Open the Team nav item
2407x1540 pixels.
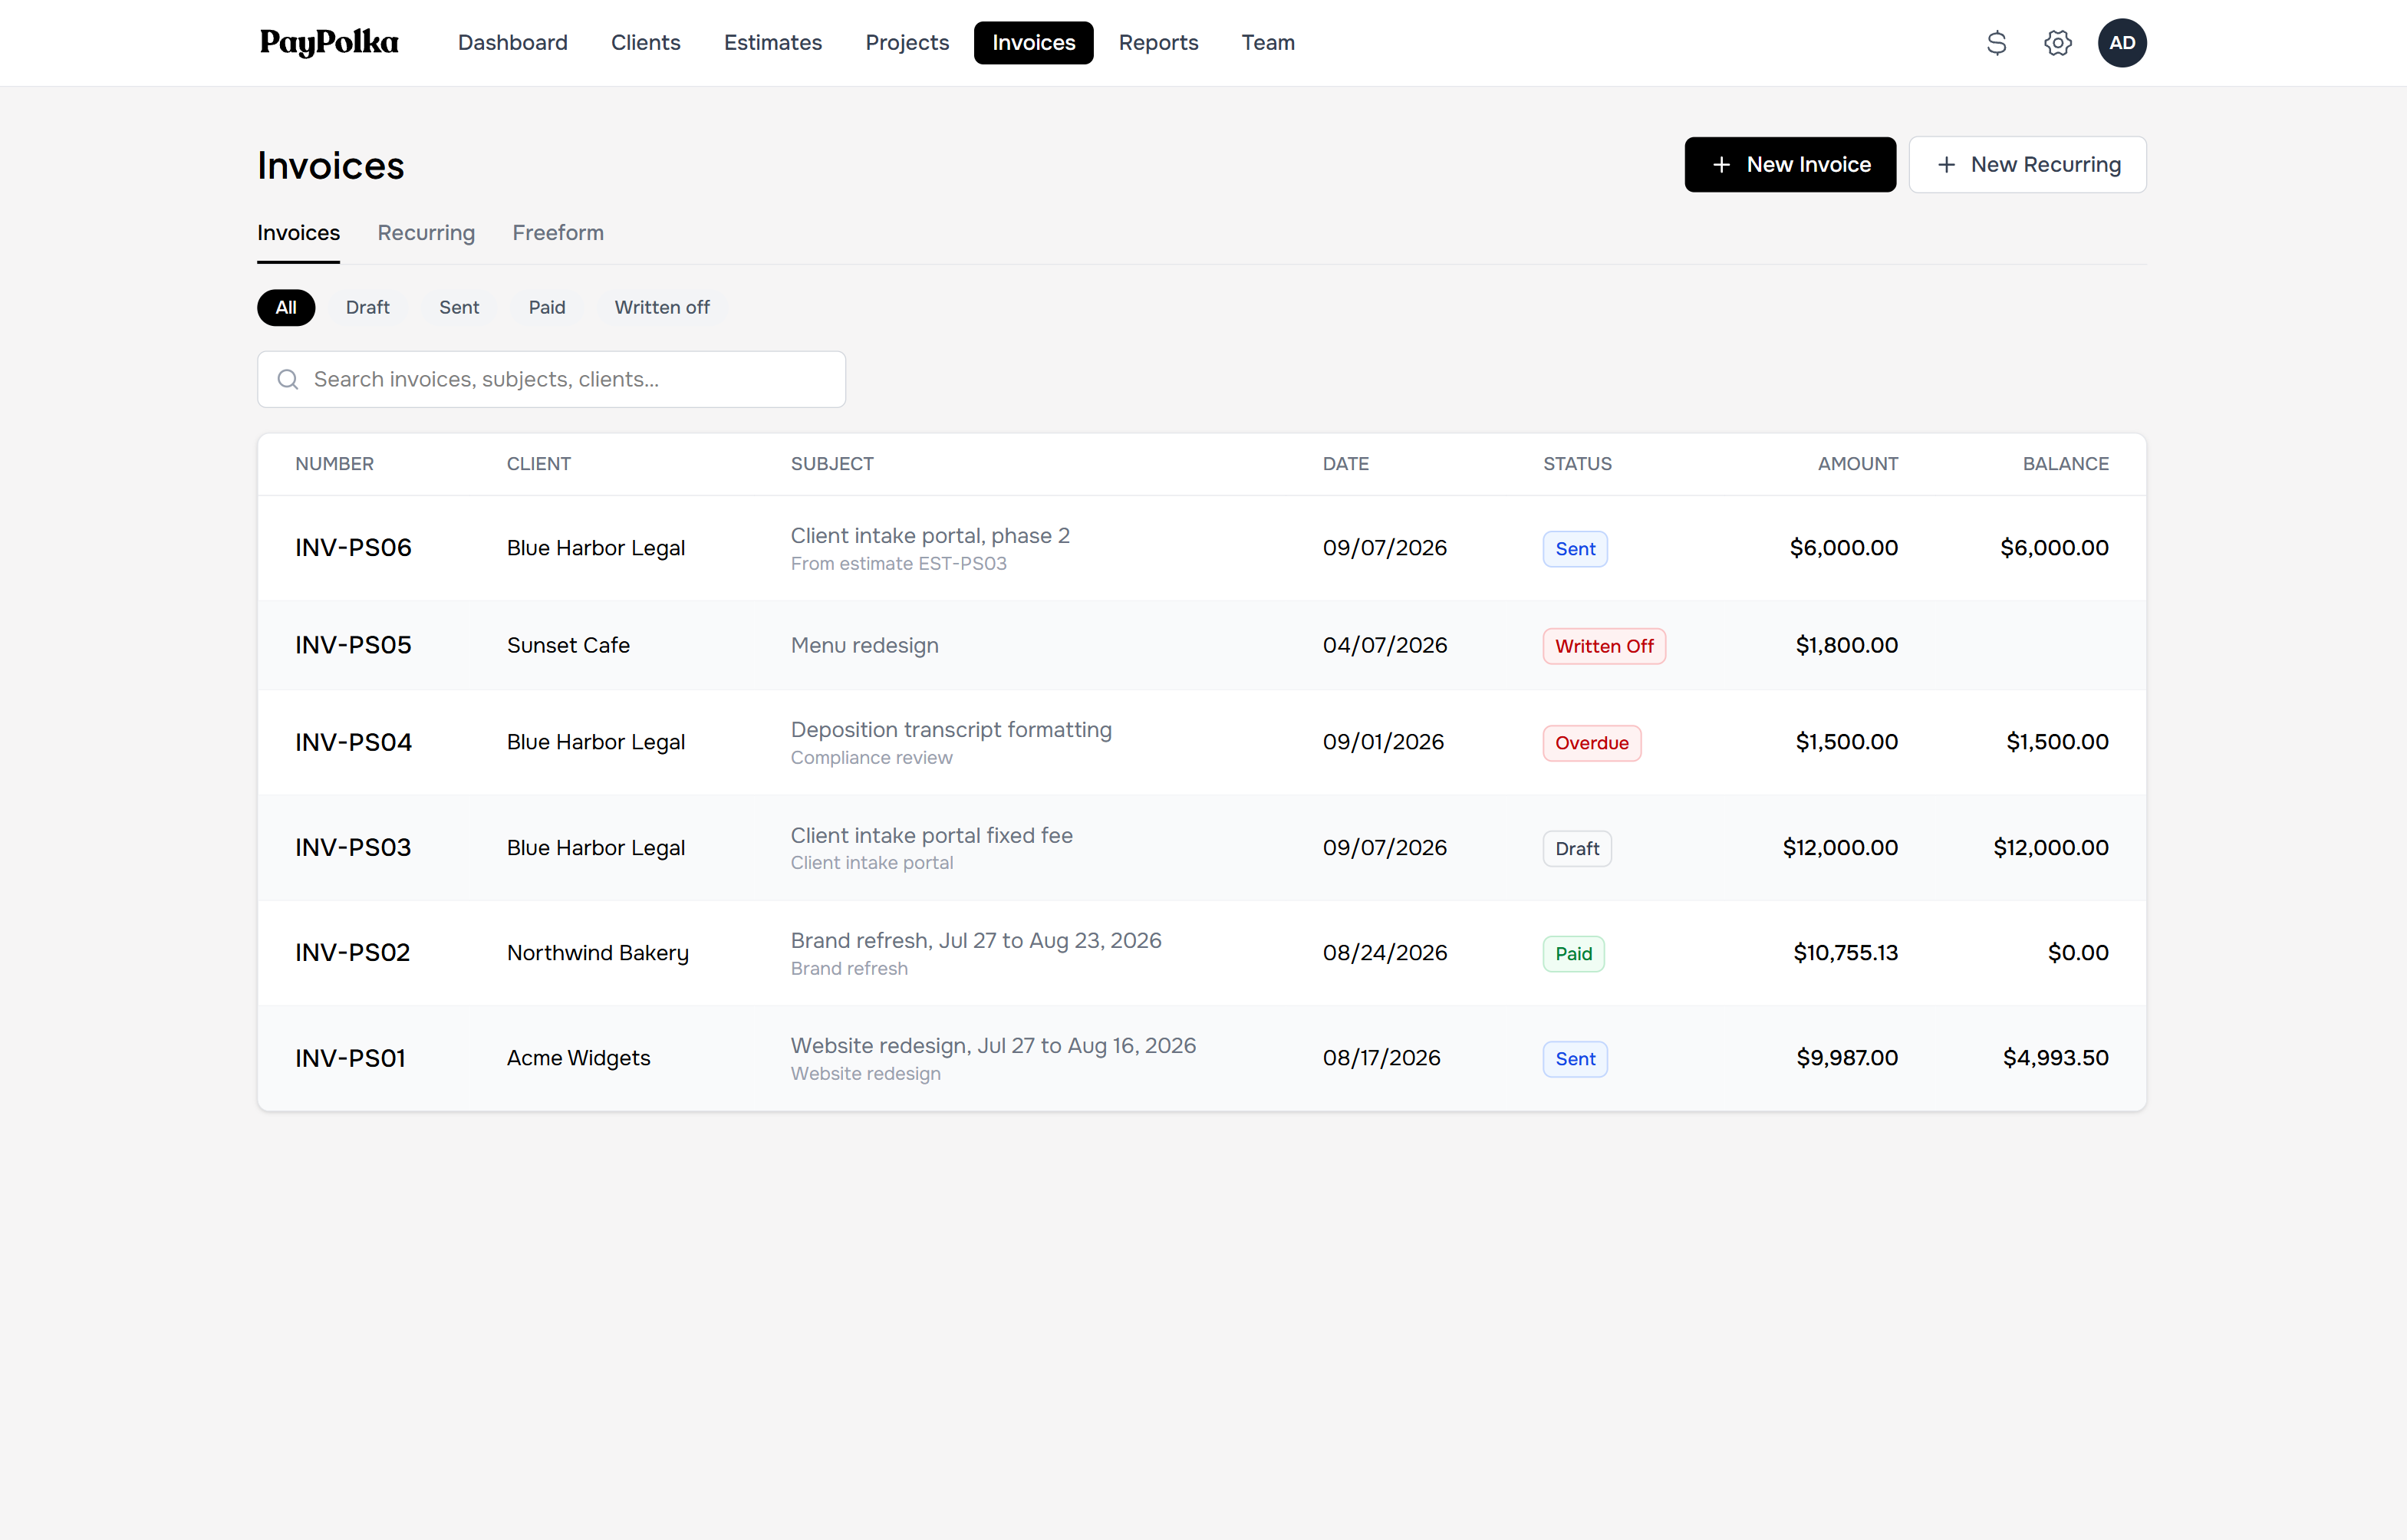(x=1267, y=43)
